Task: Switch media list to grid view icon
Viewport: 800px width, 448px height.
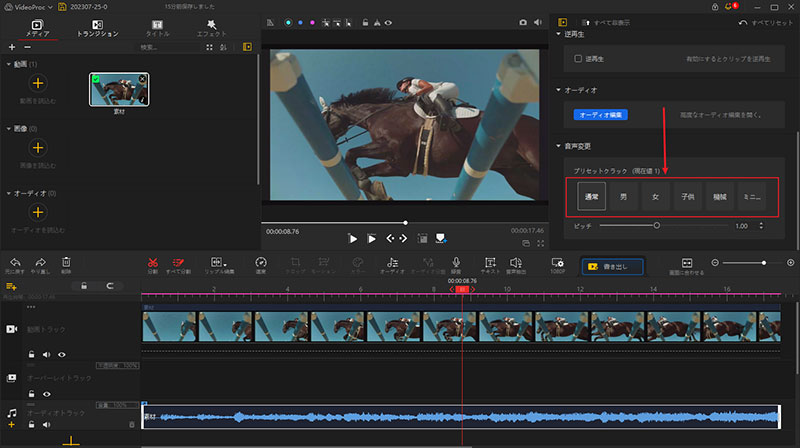Action: (209, 47)
